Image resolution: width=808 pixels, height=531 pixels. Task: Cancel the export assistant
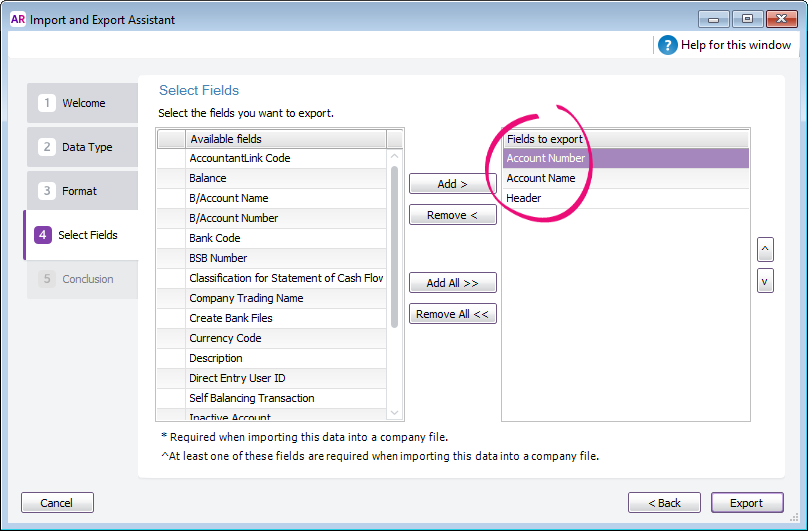[57, 503]
